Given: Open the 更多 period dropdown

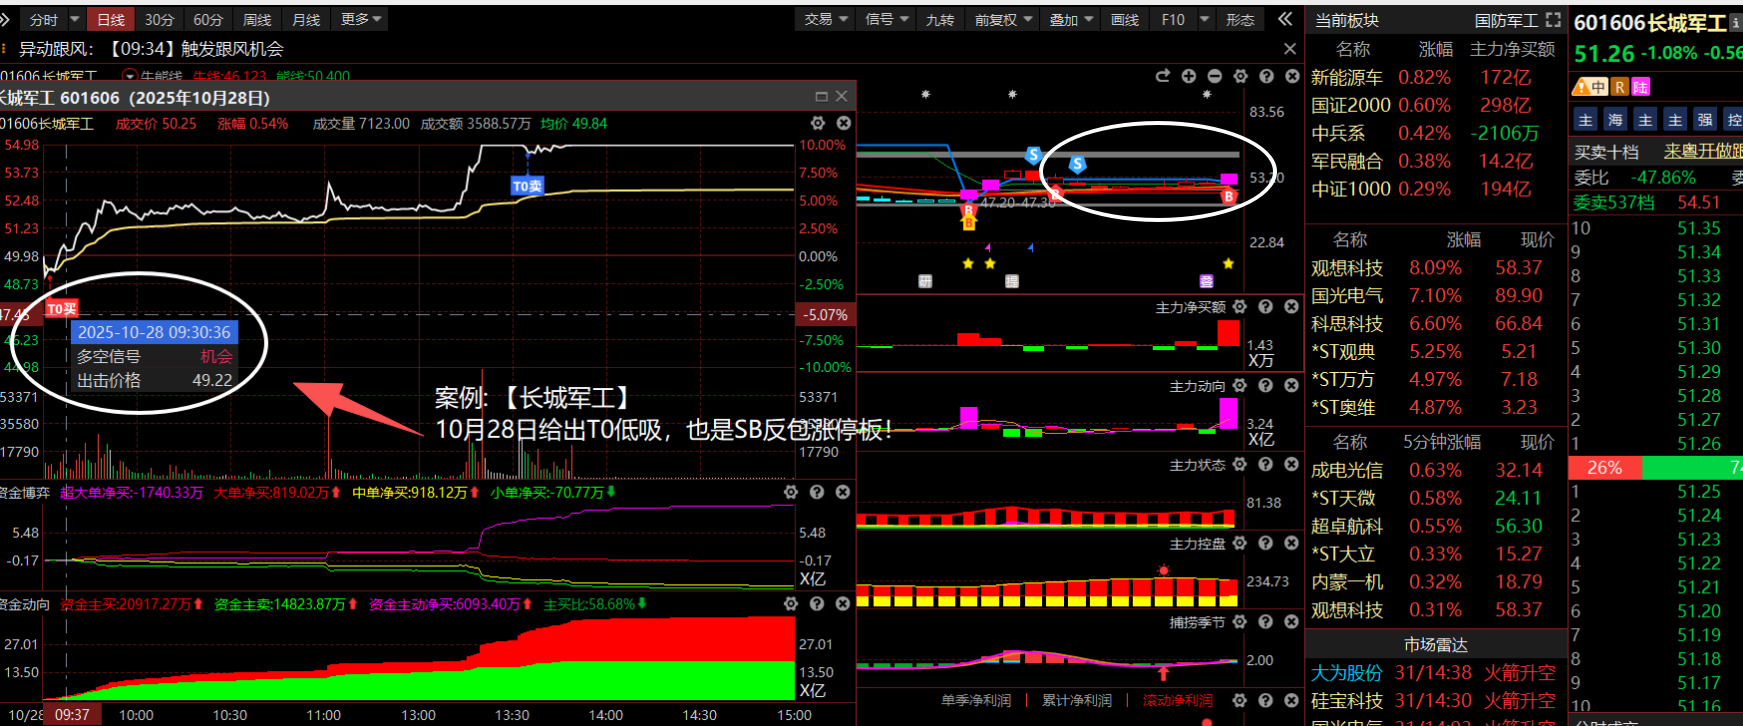Looking at the screenshot, I should 361,19.
